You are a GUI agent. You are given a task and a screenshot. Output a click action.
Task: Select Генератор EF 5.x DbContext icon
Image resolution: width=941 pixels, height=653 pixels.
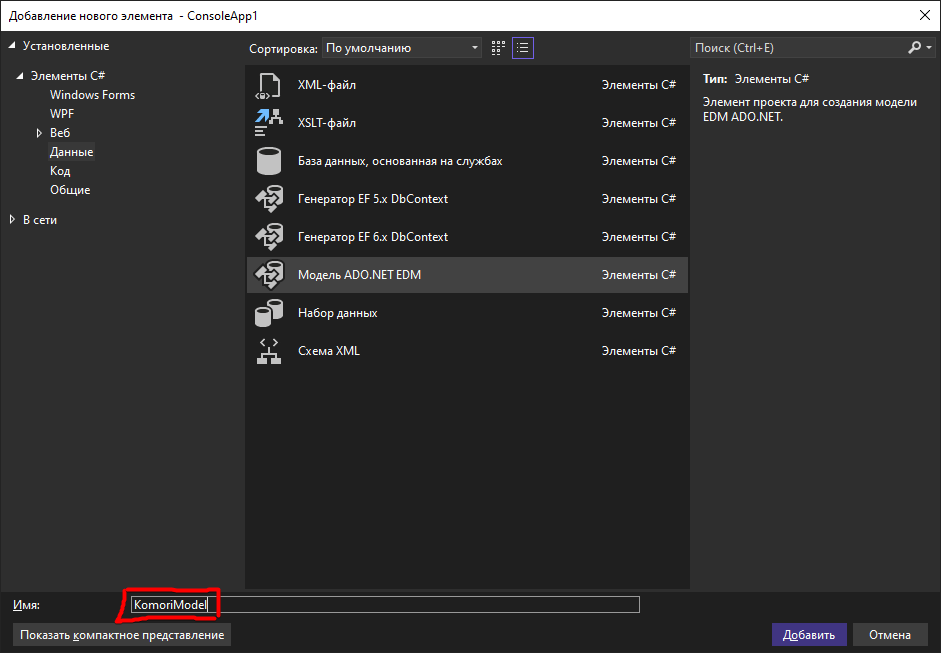[x=269, y=199]
